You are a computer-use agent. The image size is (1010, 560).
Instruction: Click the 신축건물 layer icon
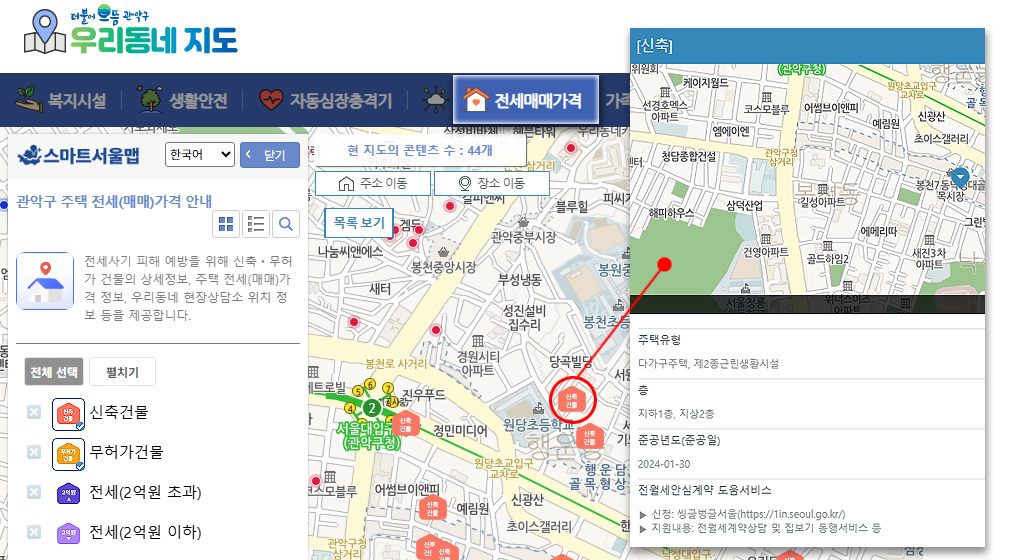pos(67,413)
